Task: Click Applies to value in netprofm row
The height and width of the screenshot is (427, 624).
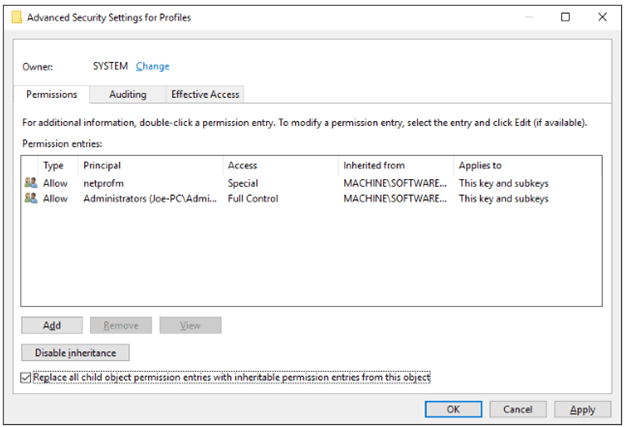Action: click(503, 183)
